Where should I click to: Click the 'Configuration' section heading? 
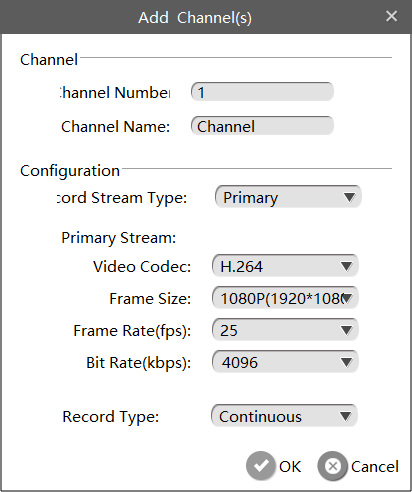click(x=70, y=171)
